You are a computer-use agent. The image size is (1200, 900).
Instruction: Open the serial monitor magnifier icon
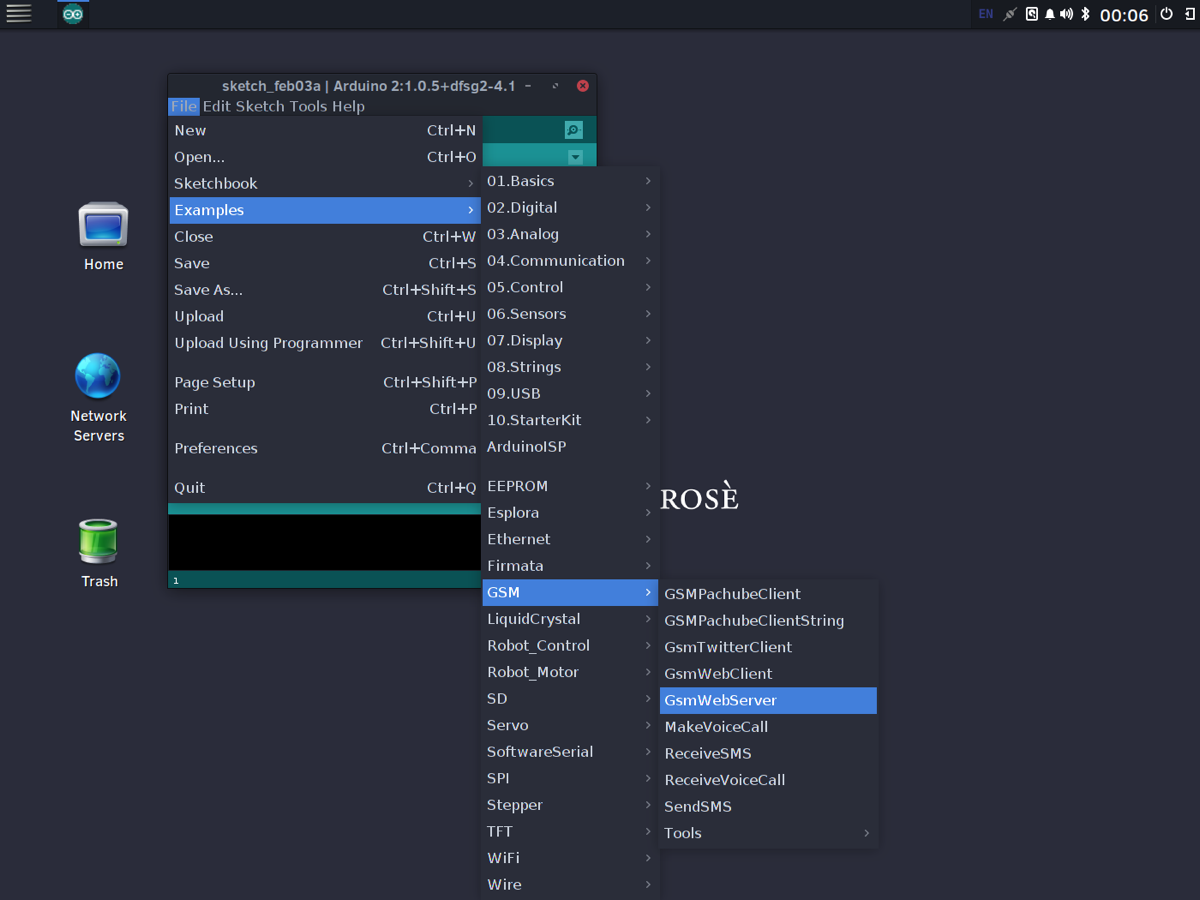[x=573, y=130]
